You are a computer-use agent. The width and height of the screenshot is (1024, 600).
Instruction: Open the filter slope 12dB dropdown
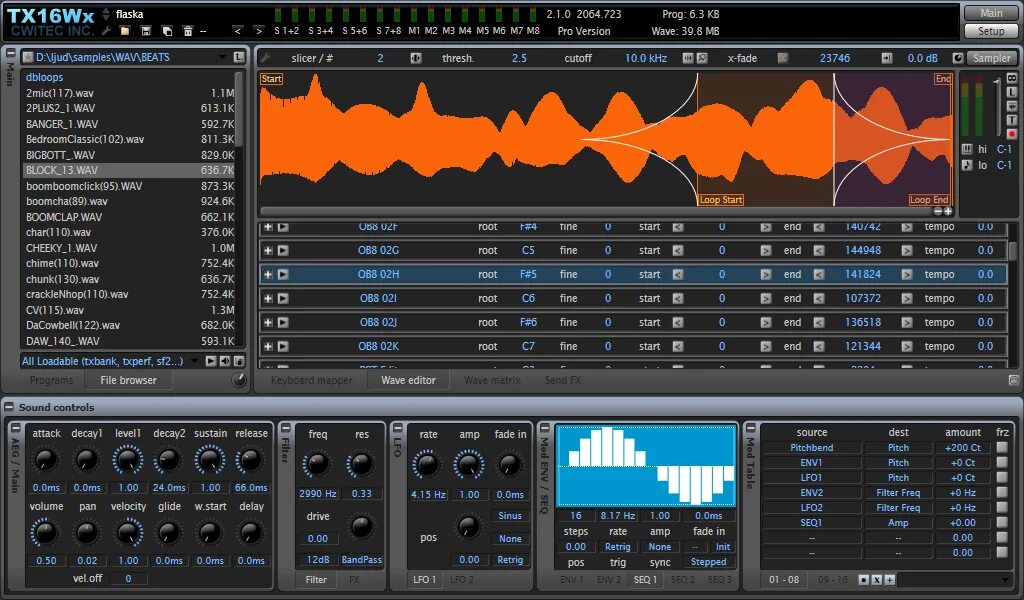(x=317, y=560)
